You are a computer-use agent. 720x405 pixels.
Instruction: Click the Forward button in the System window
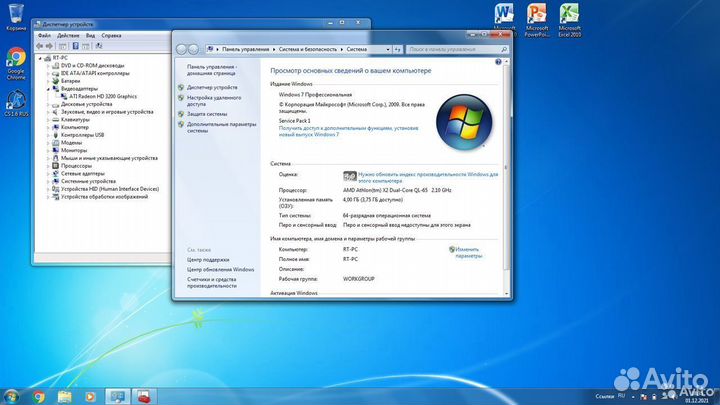pos(193,49)
